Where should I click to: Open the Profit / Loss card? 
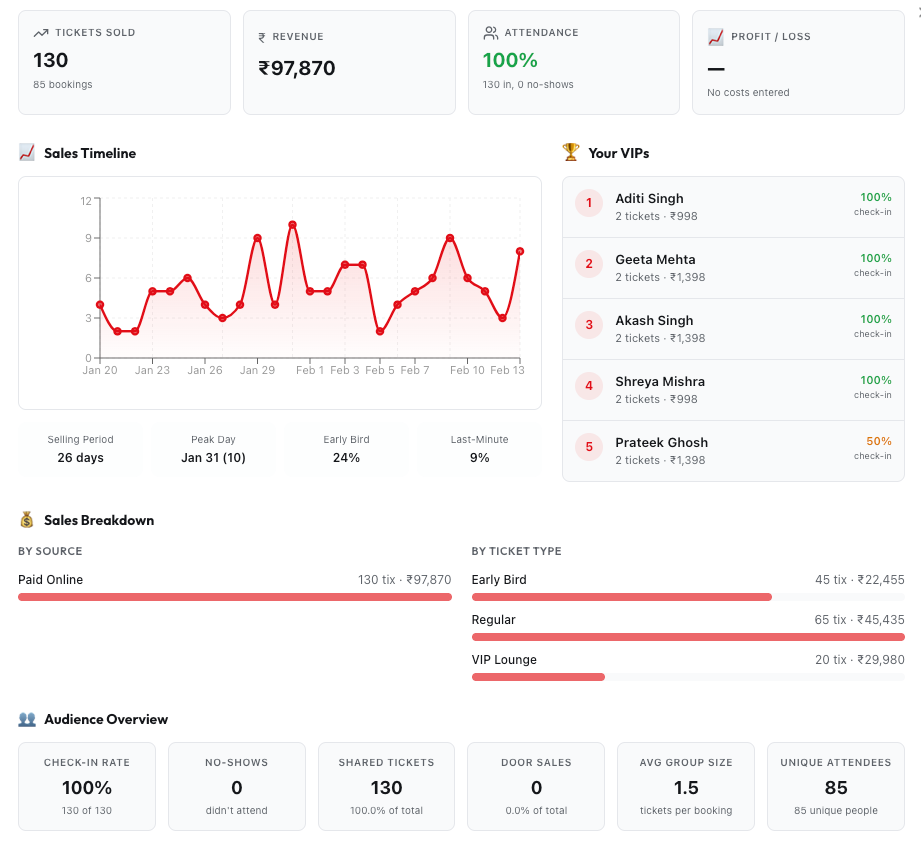coord(798,63)
